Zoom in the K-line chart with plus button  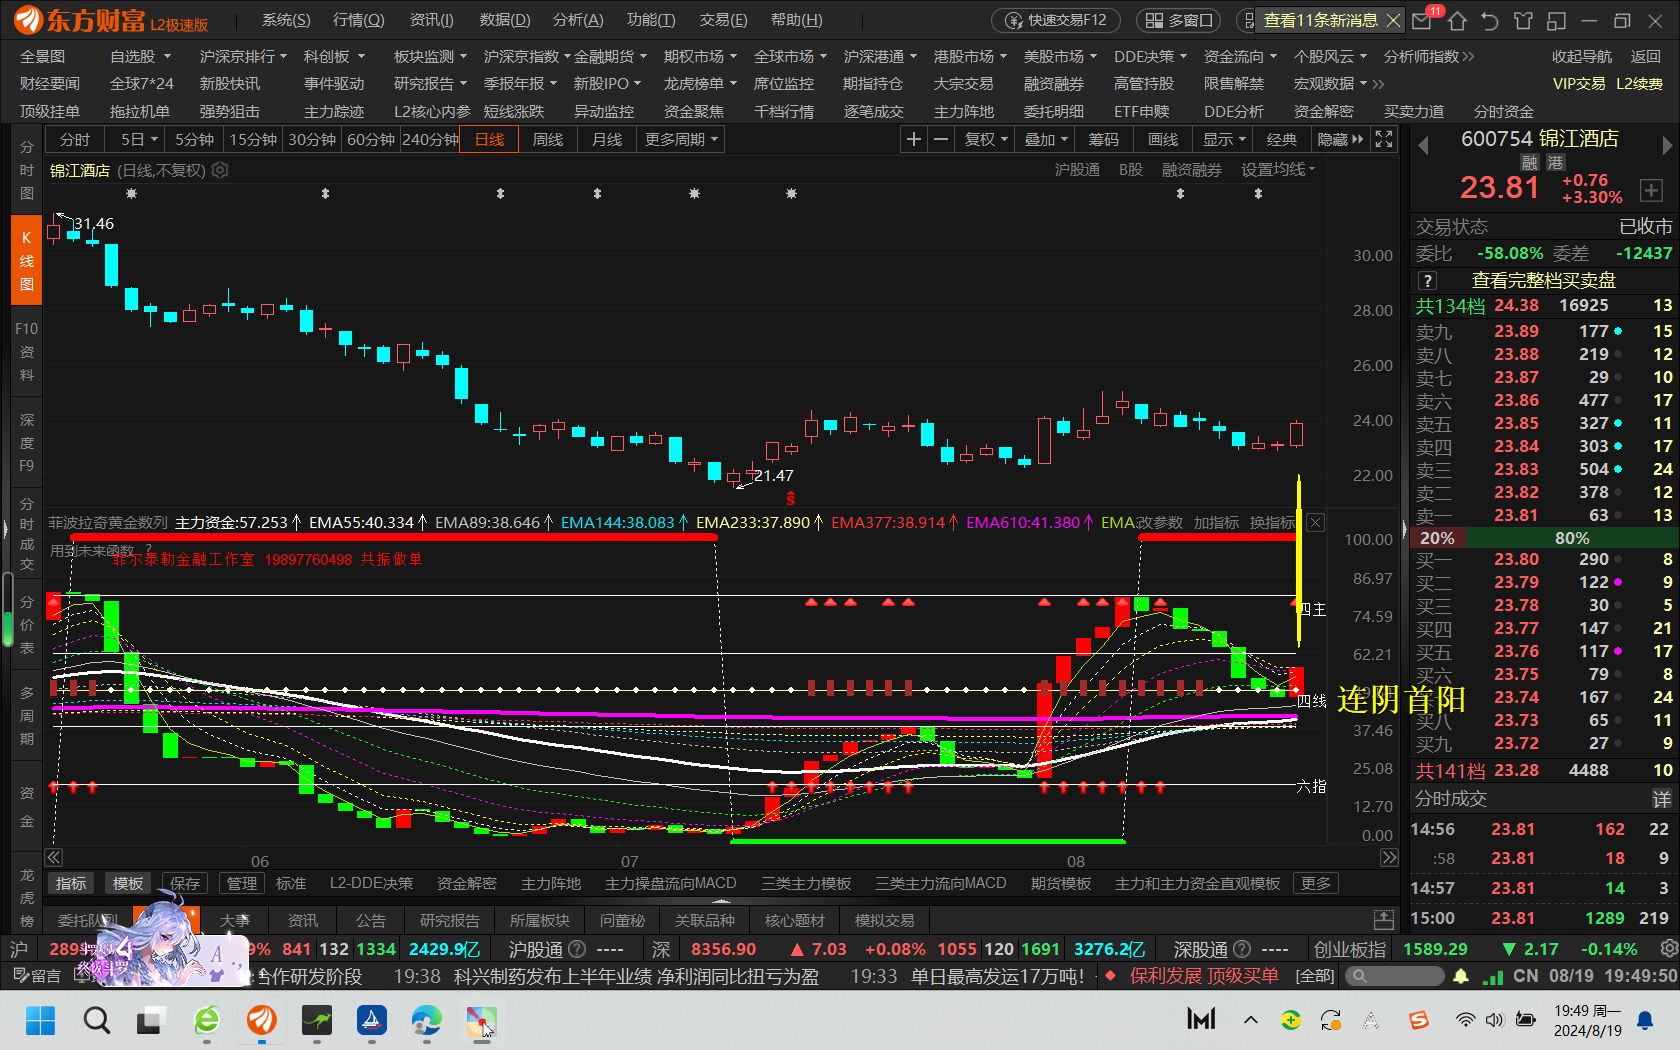click(913, 140)
